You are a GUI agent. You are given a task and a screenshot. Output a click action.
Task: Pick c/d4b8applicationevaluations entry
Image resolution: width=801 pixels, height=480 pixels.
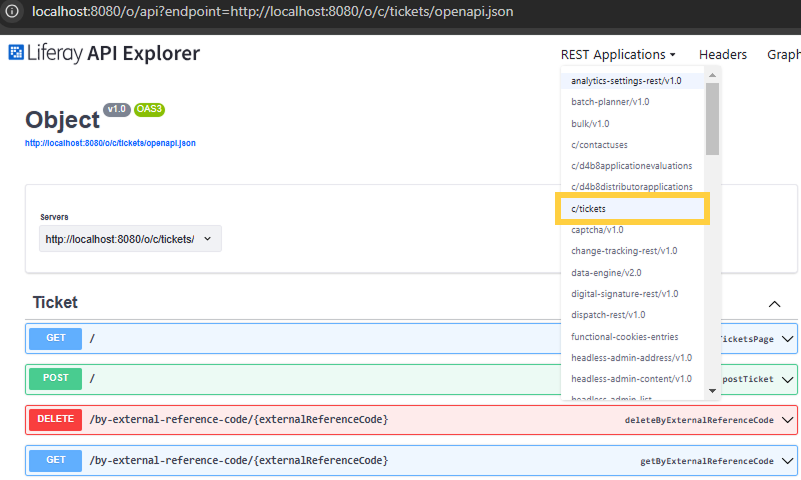coord(632,166)
